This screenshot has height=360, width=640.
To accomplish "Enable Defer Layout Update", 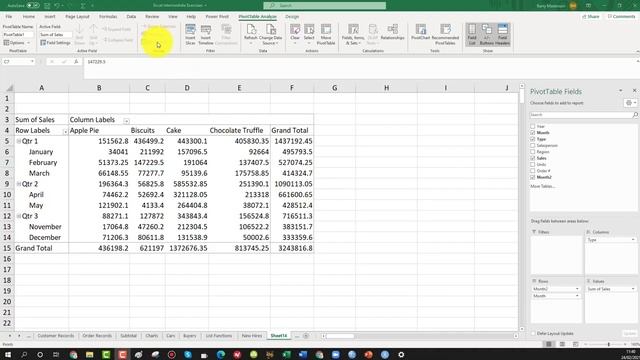I will 533,333.
